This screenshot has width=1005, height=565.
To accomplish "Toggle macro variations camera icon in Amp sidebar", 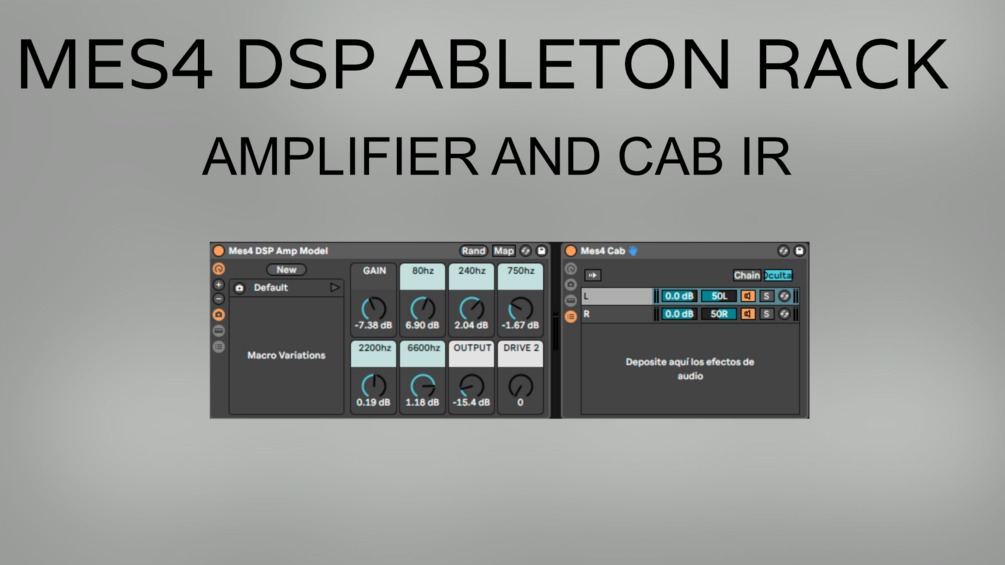I will (219, 315).
